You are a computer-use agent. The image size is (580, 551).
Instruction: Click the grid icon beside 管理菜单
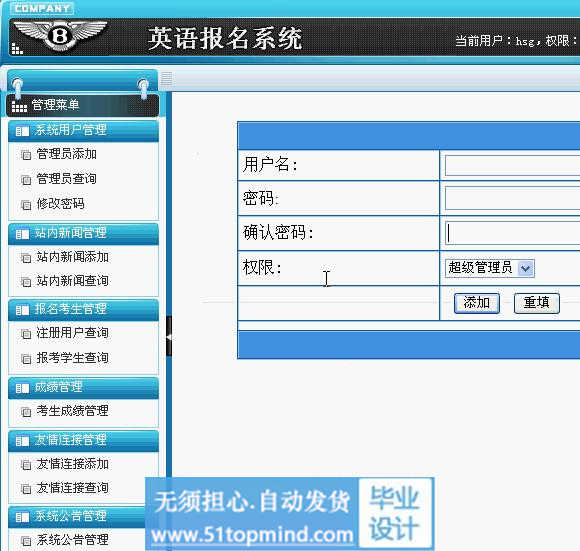point(19,106)
